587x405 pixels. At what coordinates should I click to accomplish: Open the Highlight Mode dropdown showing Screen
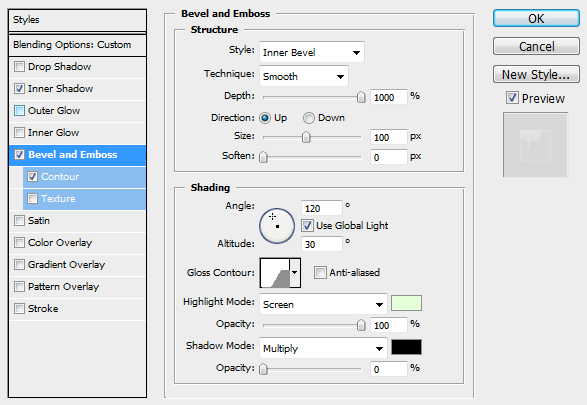point(323,304)
